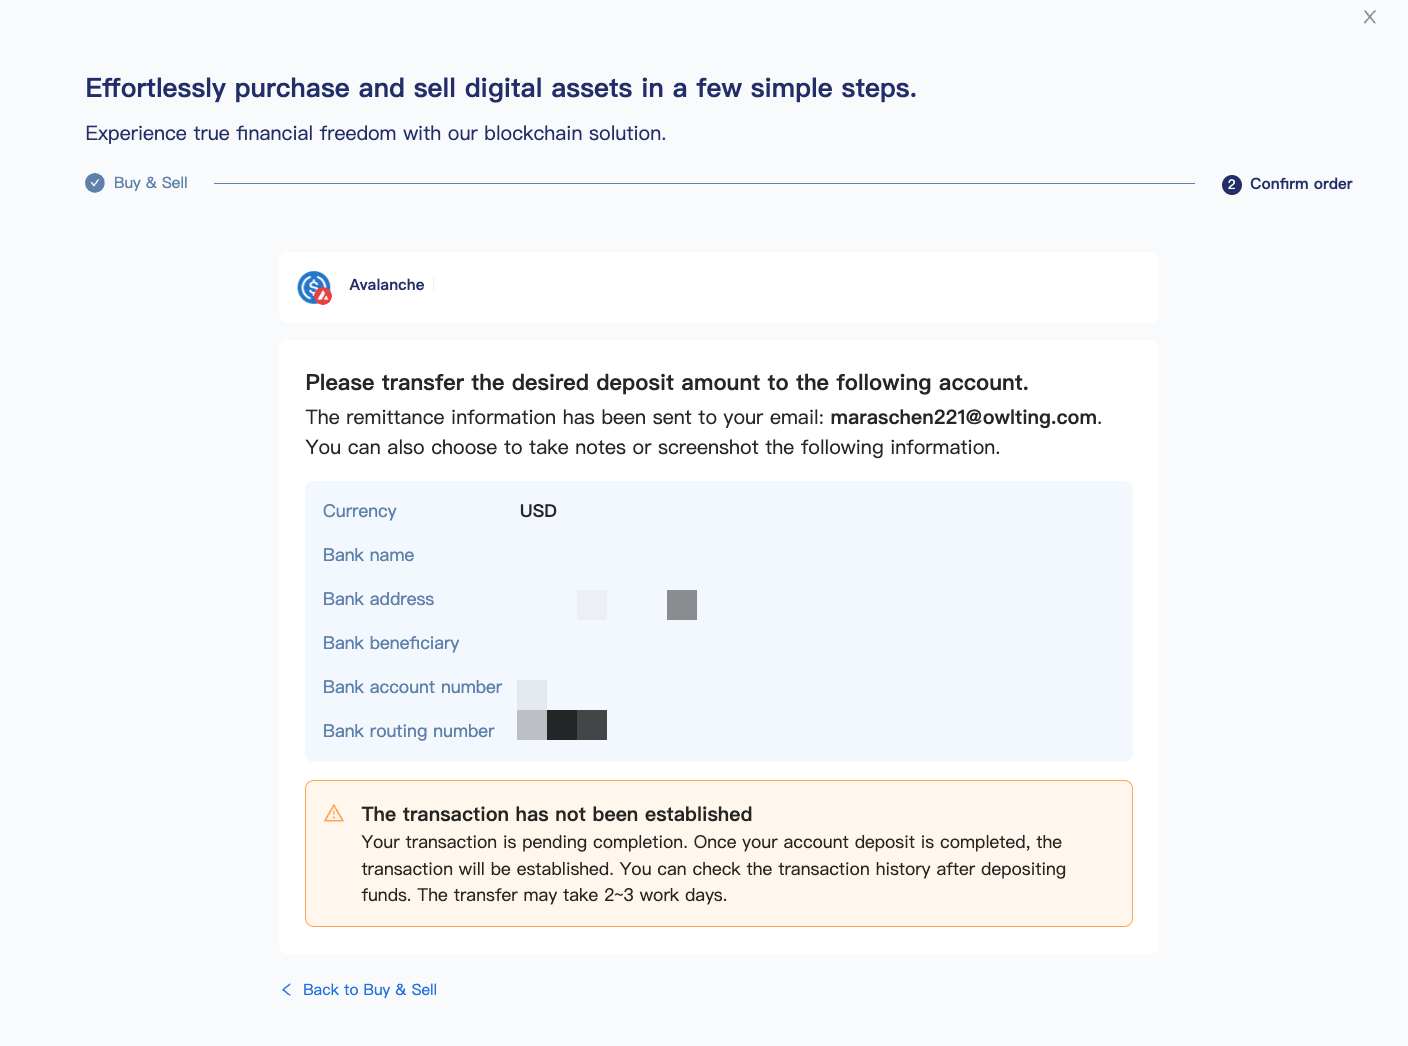Viewport: 1408px width, 1046px height.
Task: Click the Bank name label
Action: click(368, 555)
